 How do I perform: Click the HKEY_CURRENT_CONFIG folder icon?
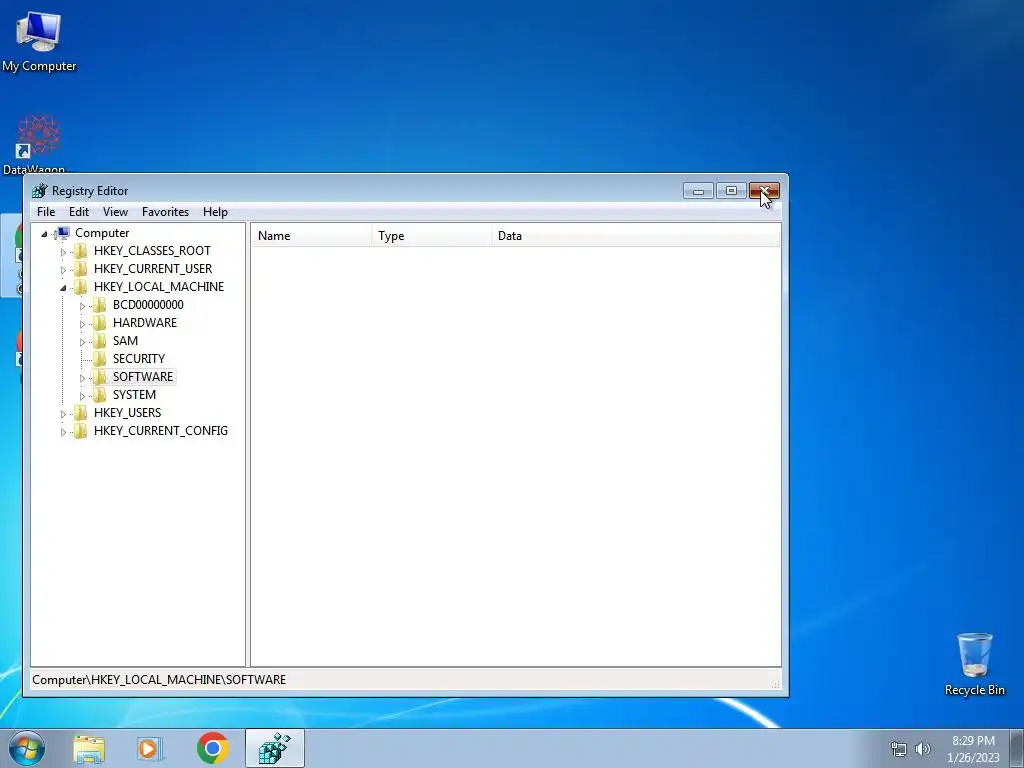pyautogui.click(x=80, y=430)
